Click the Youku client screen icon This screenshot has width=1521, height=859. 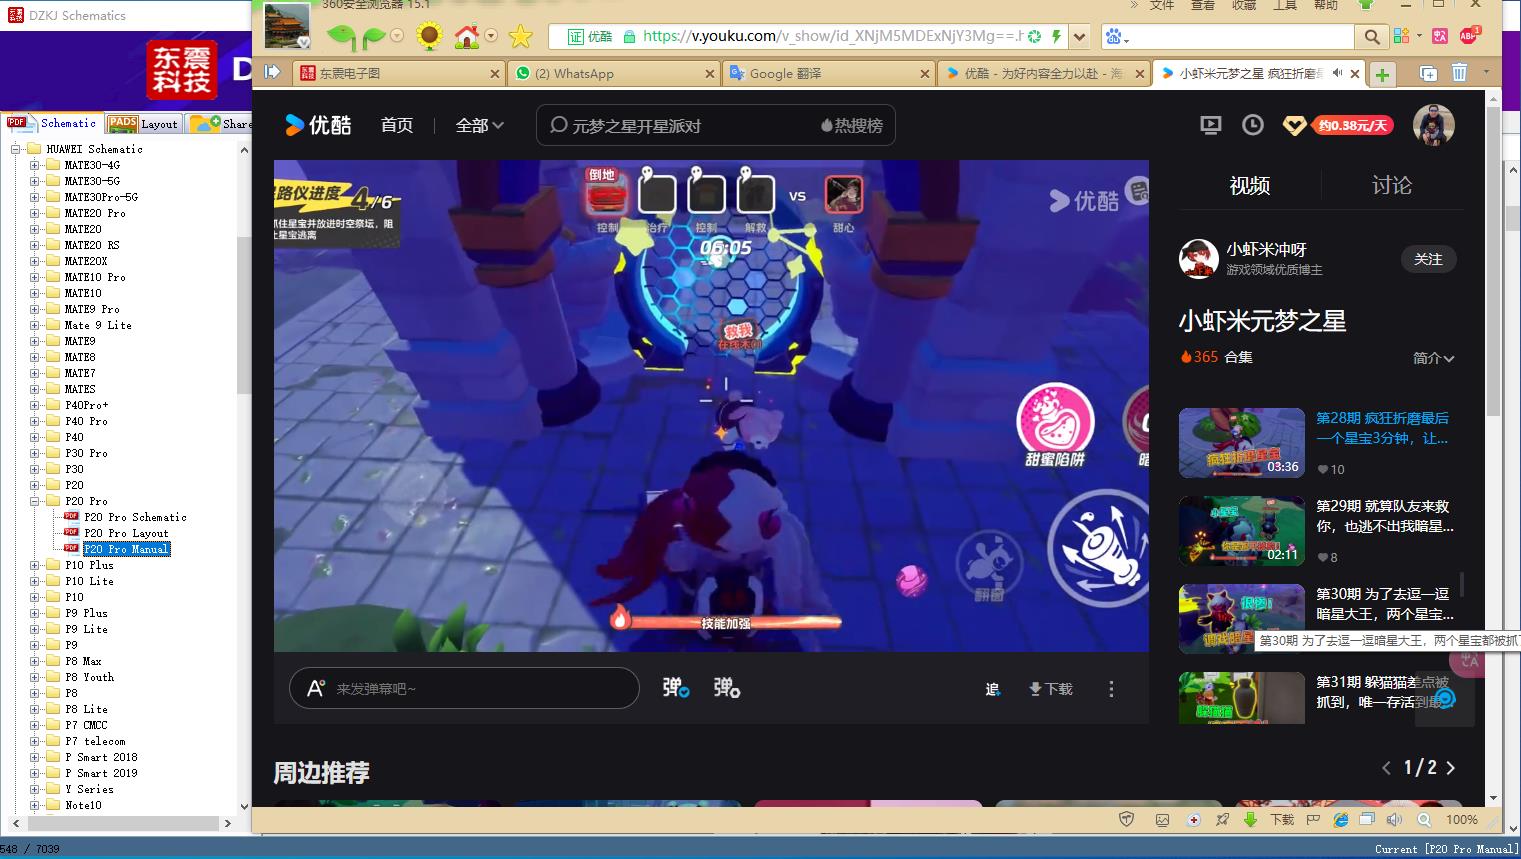pos(1210,125)
